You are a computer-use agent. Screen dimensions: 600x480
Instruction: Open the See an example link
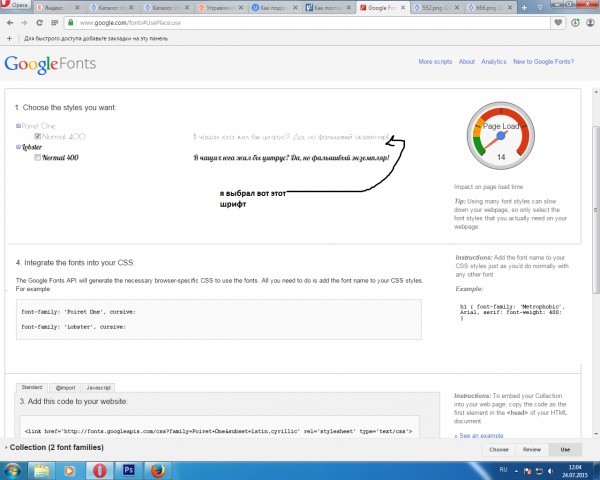click(479, 436)
